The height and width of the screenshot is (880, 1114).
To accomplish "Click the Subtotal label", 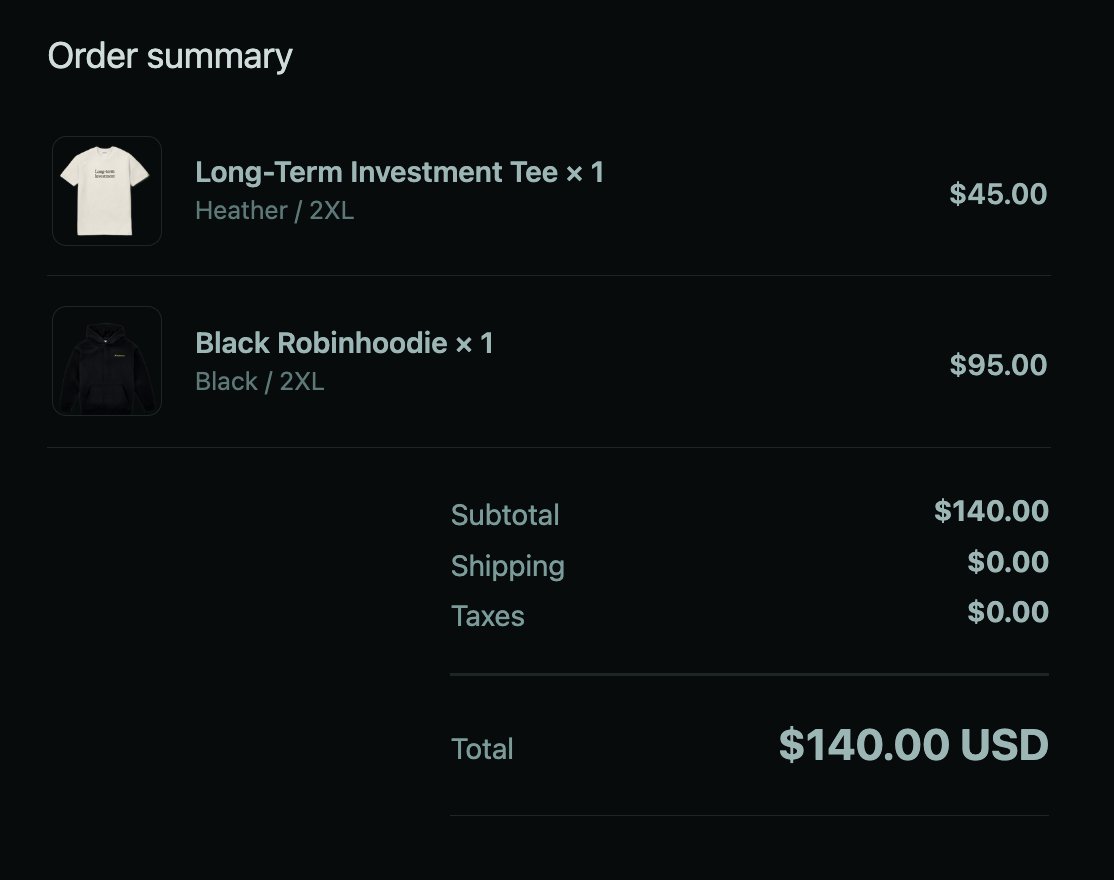I will tap(505, 515).
